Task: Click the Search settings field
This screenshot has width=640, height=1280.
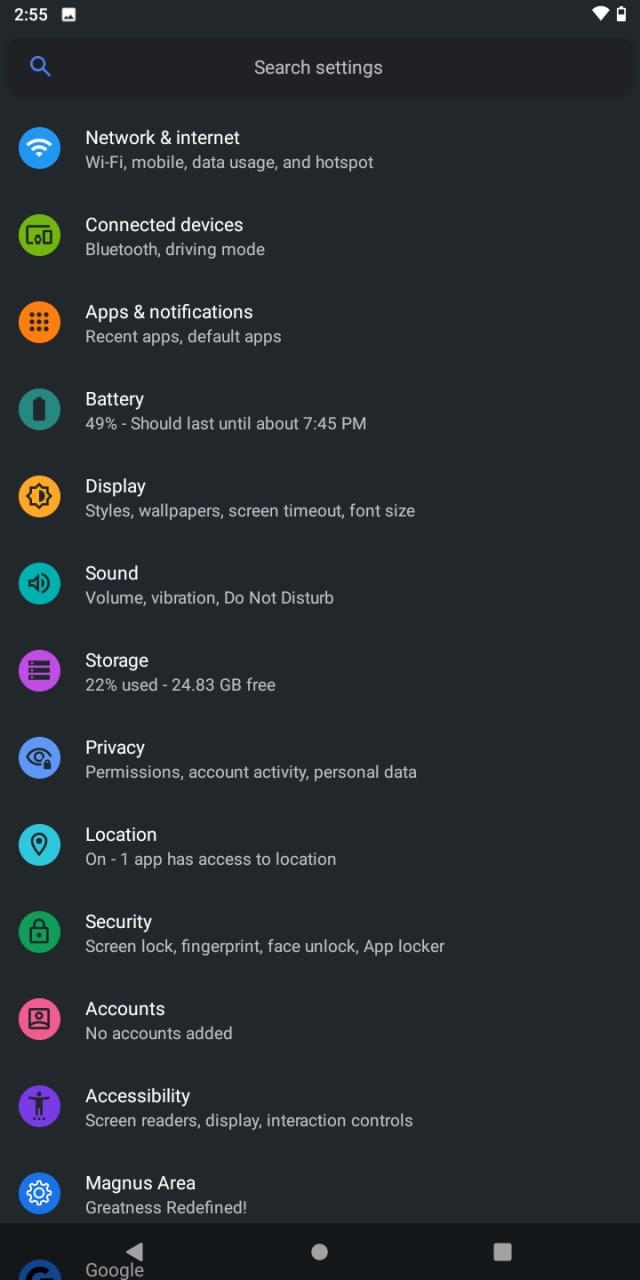Action: (x=320, y=67)
